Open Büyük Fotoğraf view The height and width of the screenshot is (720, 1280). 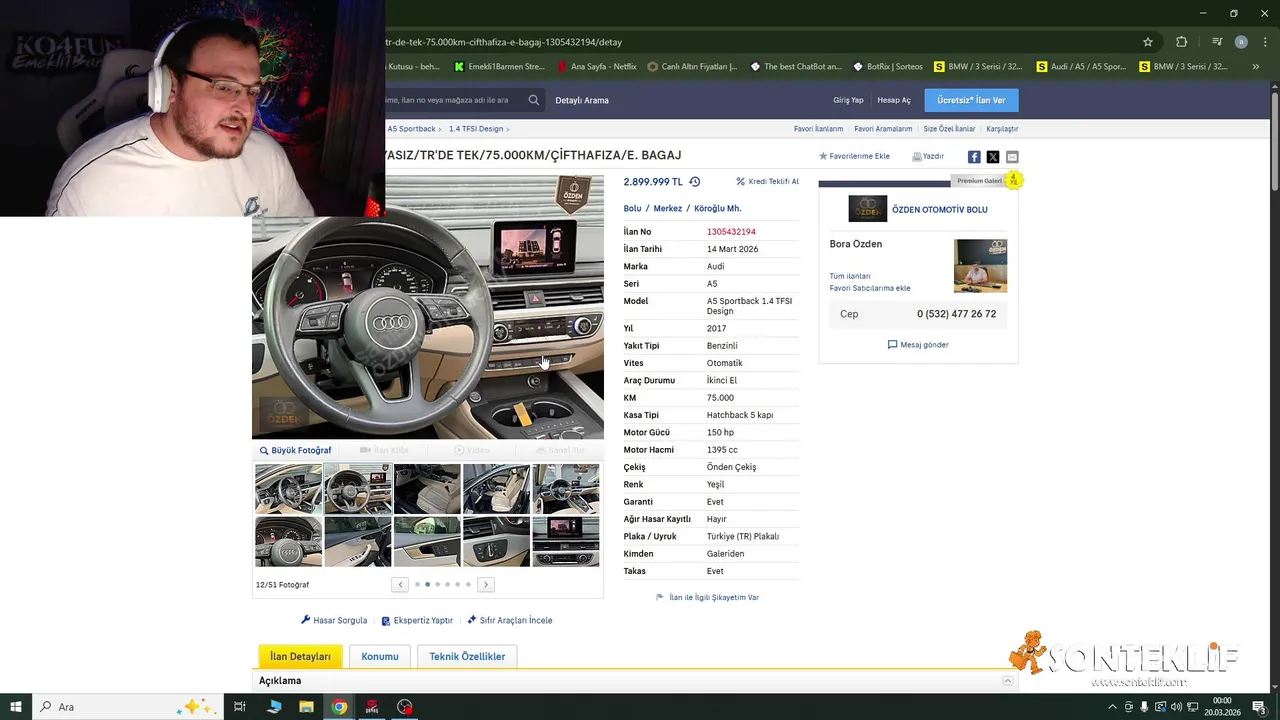point(295,450)
